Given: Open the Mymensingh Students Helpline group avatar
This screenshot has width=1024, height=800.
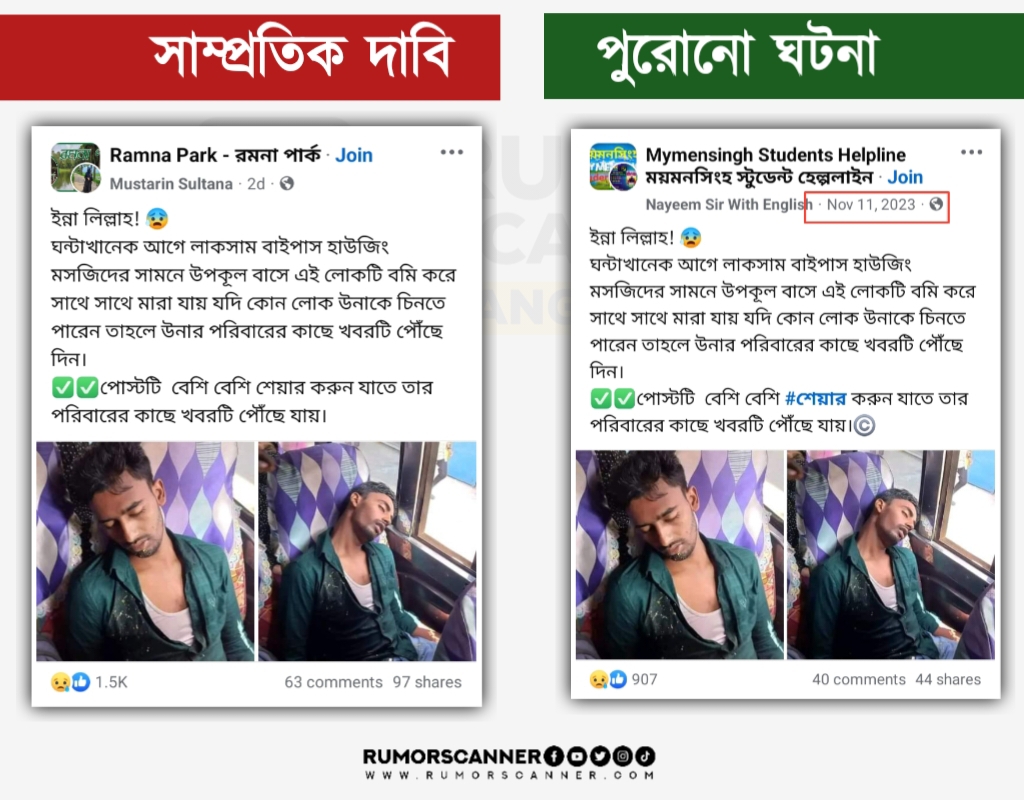Looking at the screenshot, I should (613, 167).
